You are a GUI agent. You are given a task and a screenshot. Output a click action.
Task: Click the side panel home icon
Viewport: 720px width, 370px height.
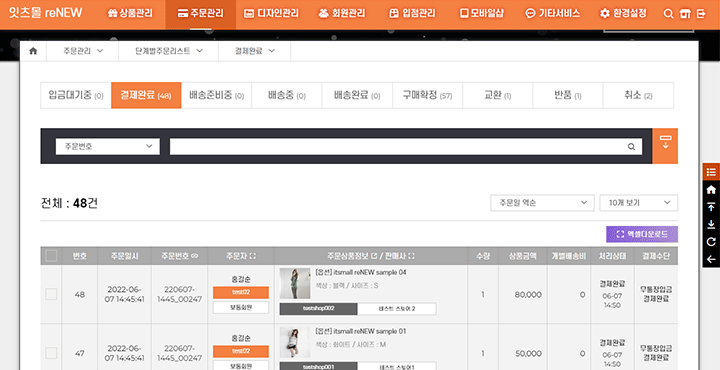point(711,189)
